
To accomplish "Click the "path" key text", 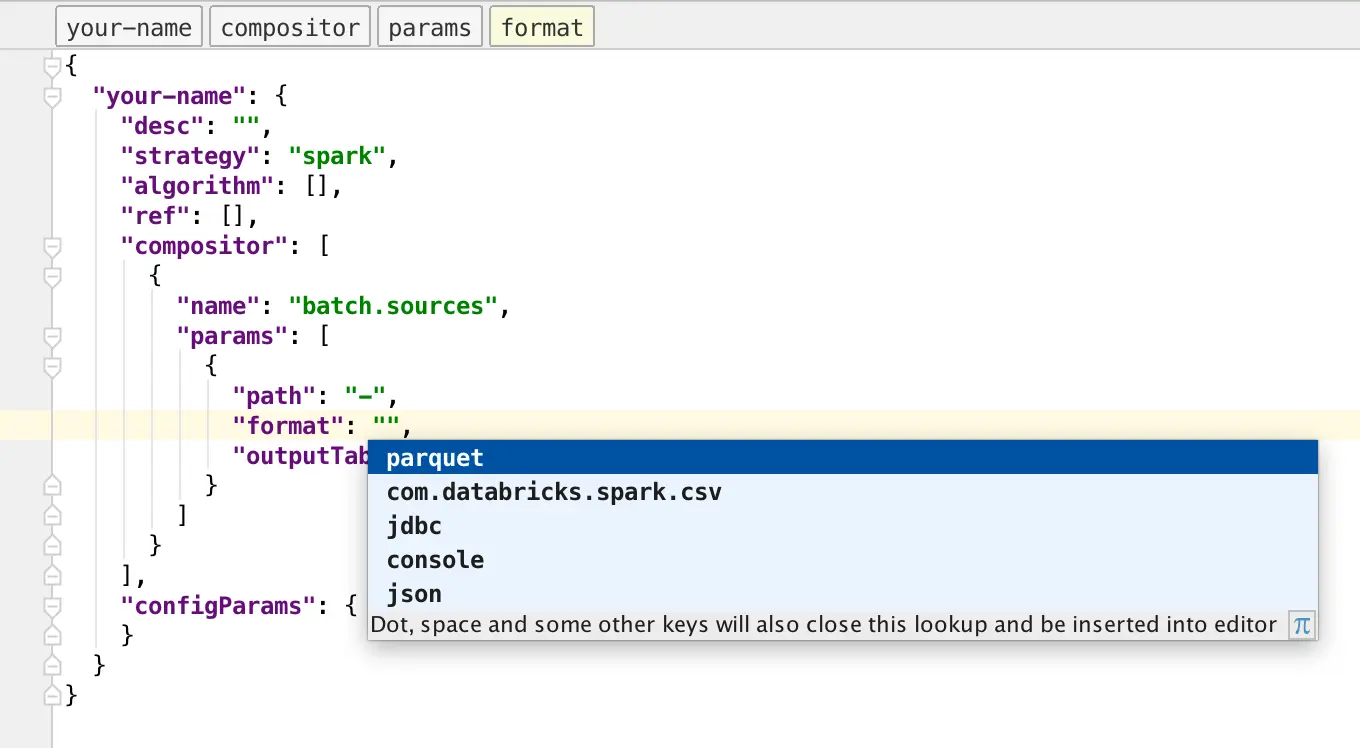I will 274,396.
